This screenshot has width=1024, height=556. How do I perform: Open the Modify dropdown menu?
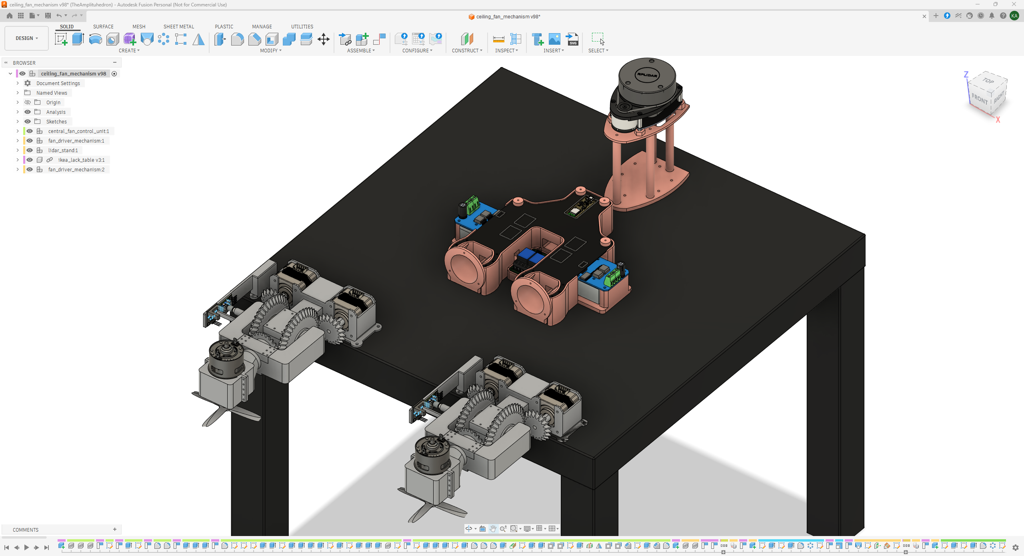click(271, 50)
